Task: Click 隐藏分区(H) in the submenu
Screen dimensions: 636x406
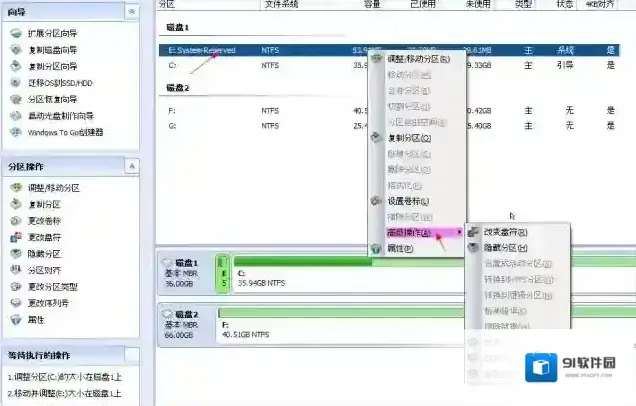Action: click(506, 247)
